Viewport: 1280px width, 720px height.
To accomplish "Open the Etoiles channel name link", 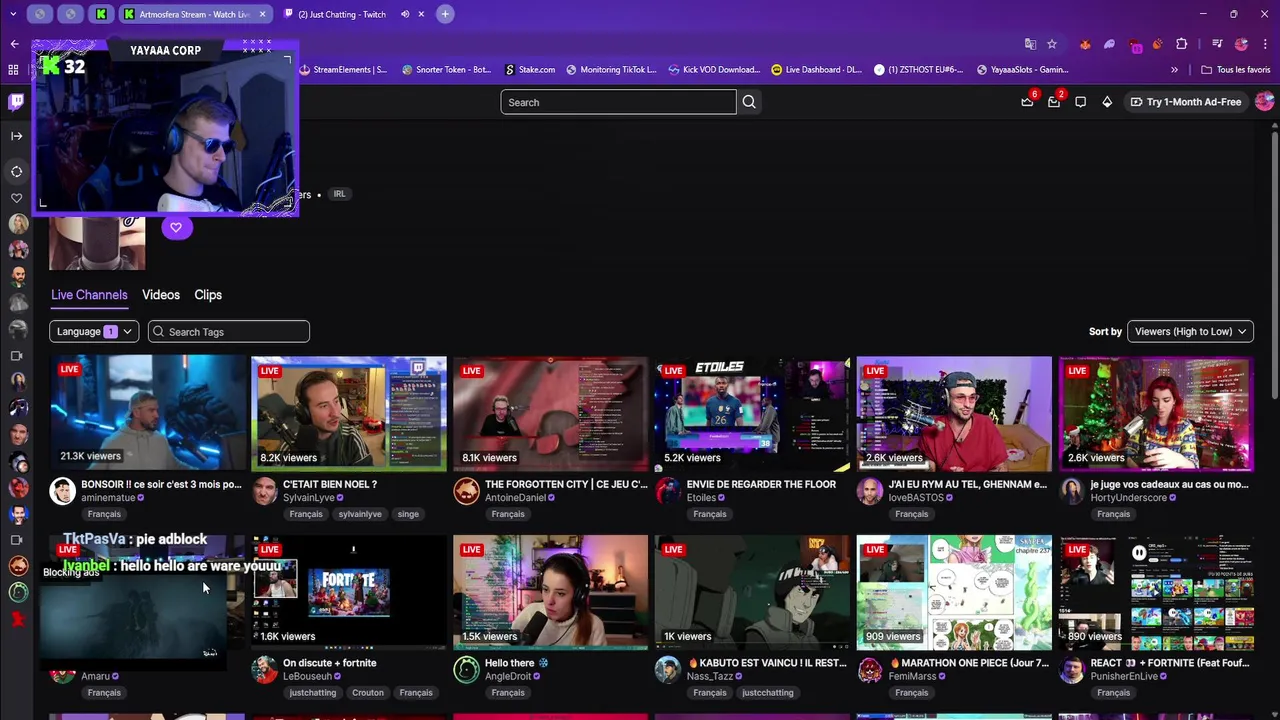I will coord(701,498).
